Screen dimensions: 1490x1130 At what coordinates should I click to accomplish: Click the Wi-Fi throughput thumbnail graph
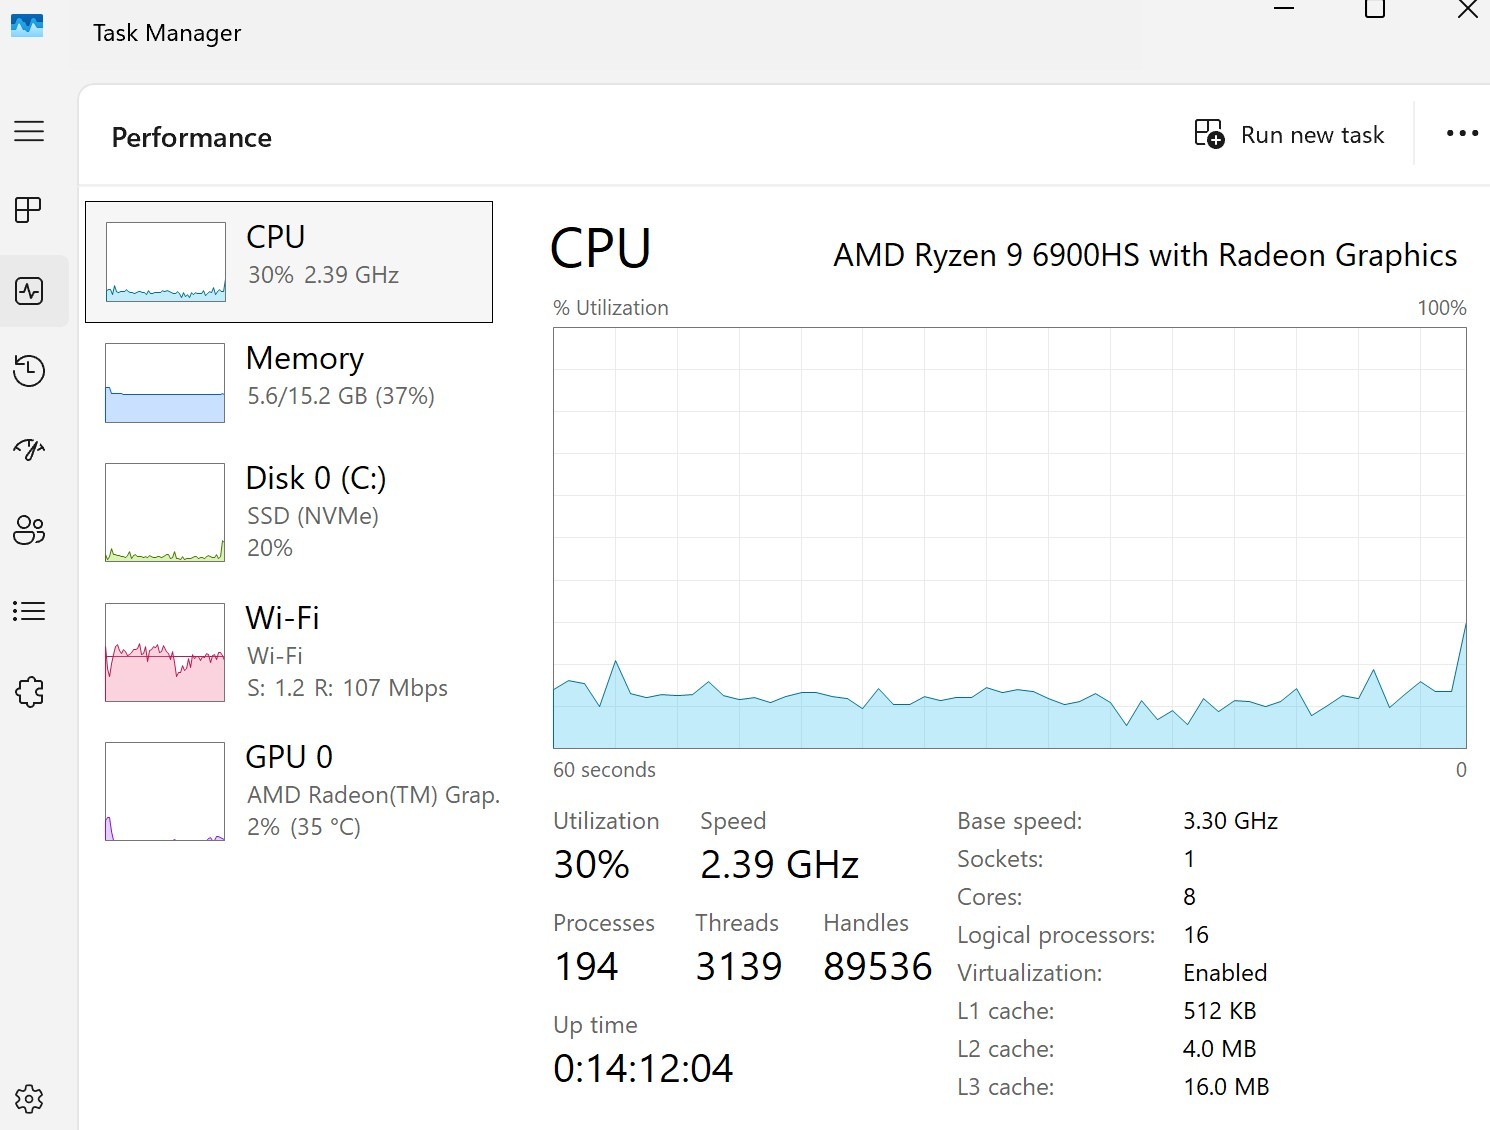(x=165, y=652)
